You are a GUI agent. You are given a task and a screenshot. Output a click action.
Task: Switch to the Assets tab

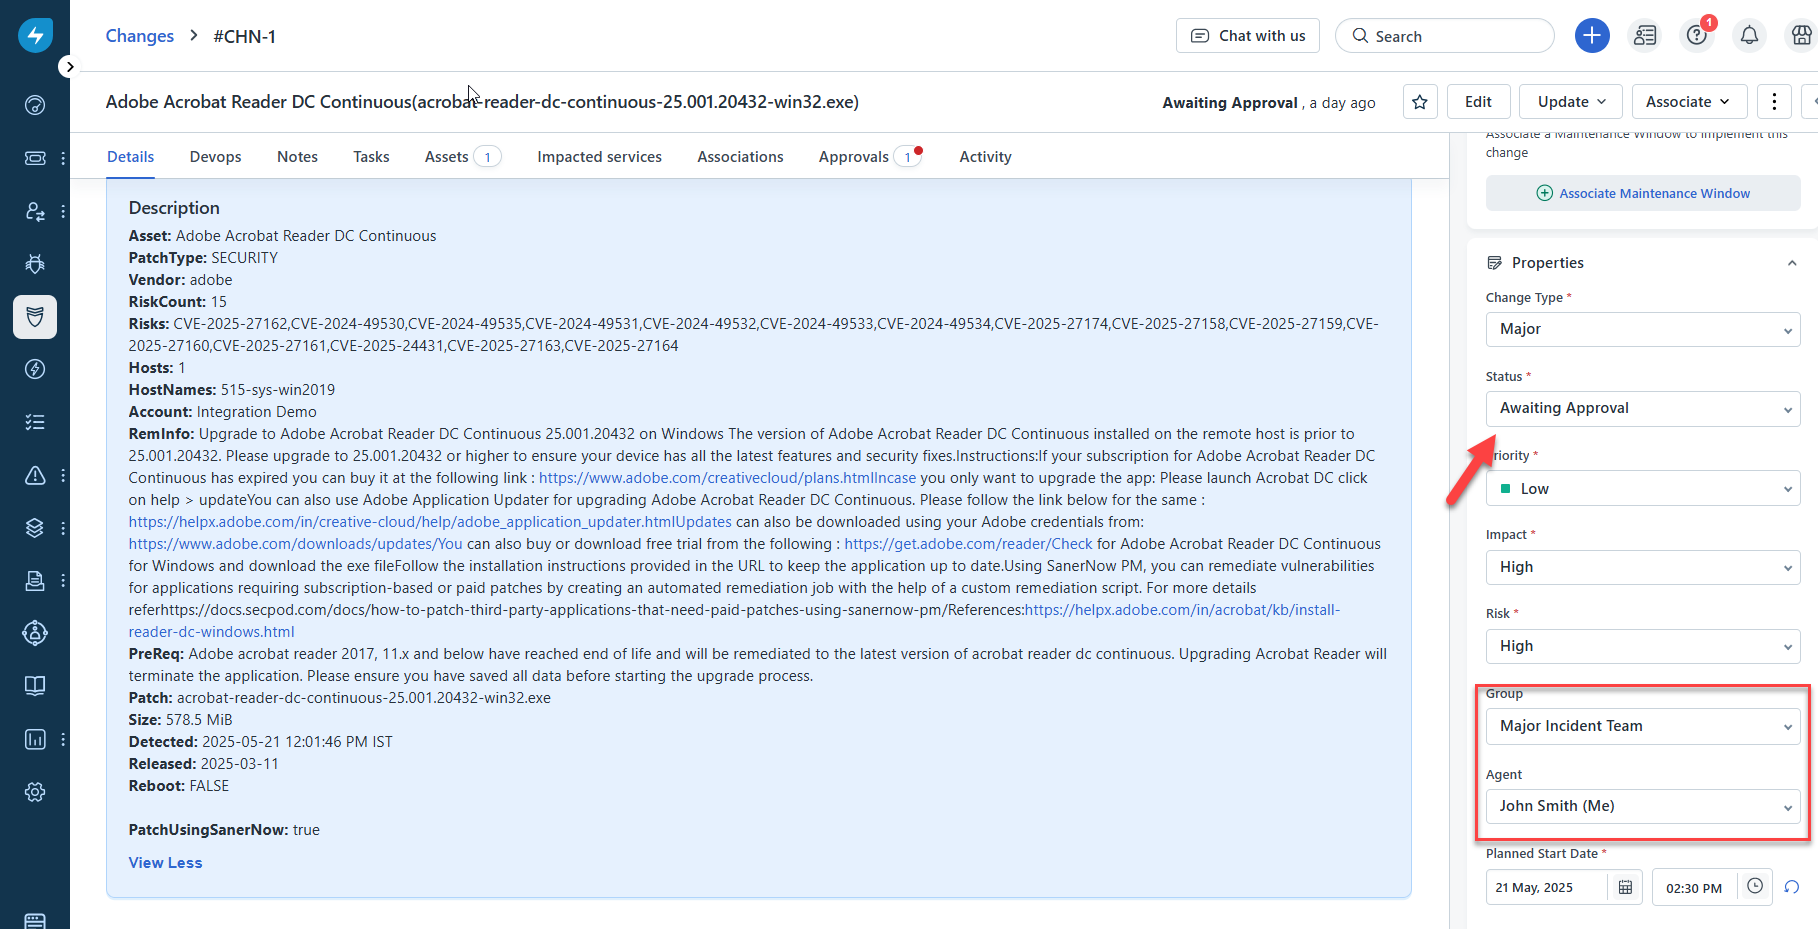pyautogui.click(x=463, y=157)
